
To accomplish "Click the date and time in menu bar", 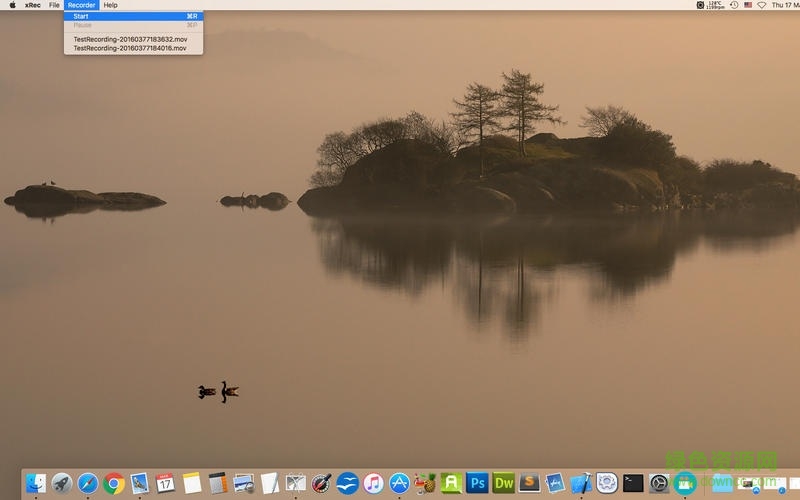I will click(786, 5).
